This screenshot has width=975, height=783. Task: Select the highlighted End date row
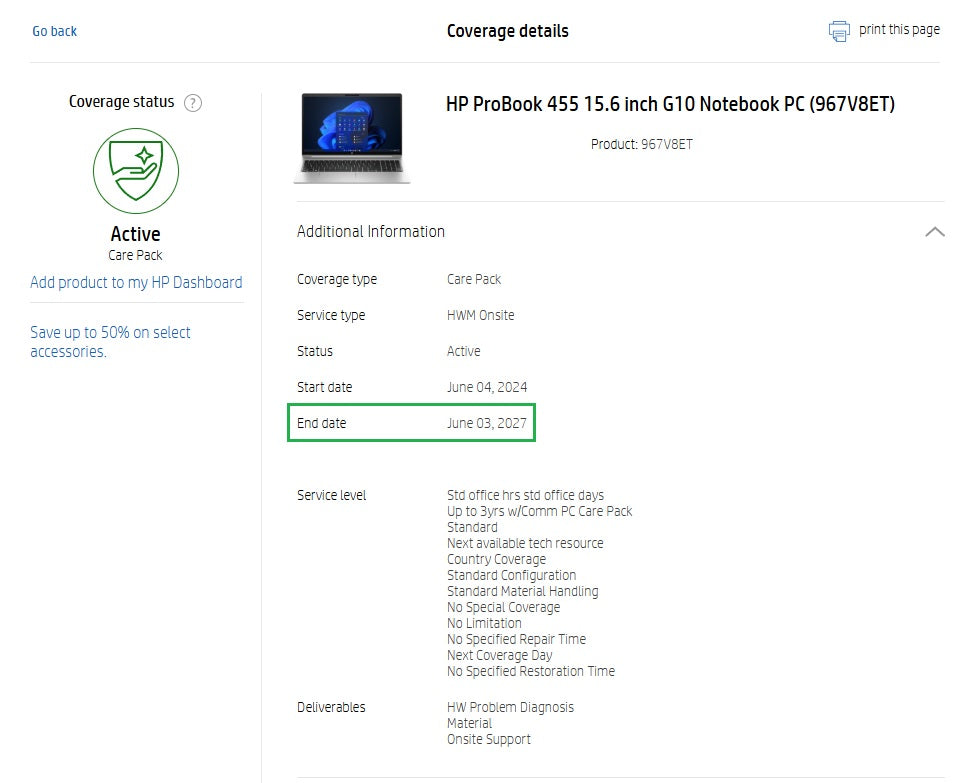[x=411, y=422]
